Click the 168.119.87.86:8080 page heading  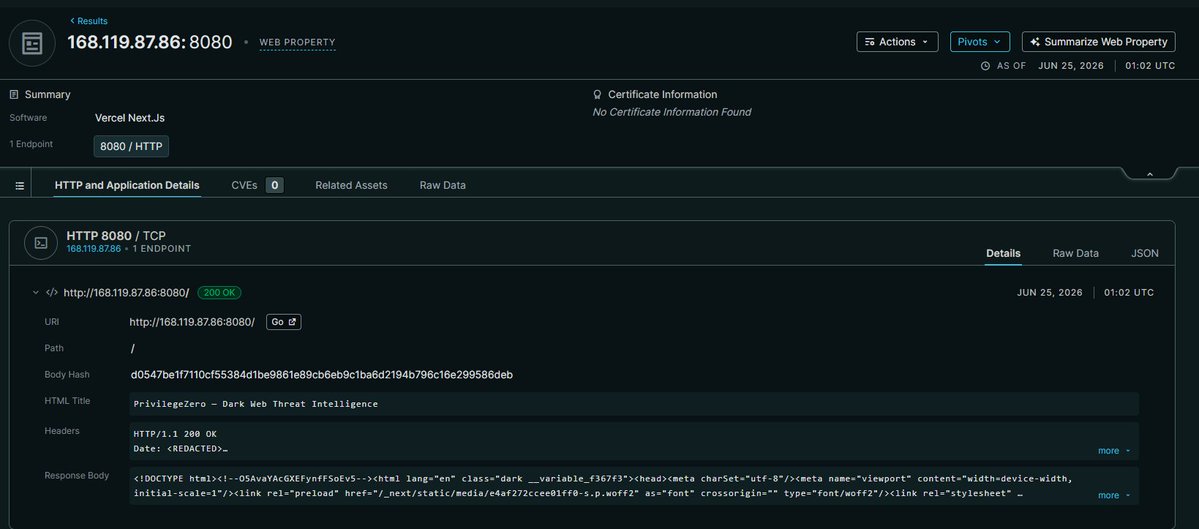(x=150, y=42)
